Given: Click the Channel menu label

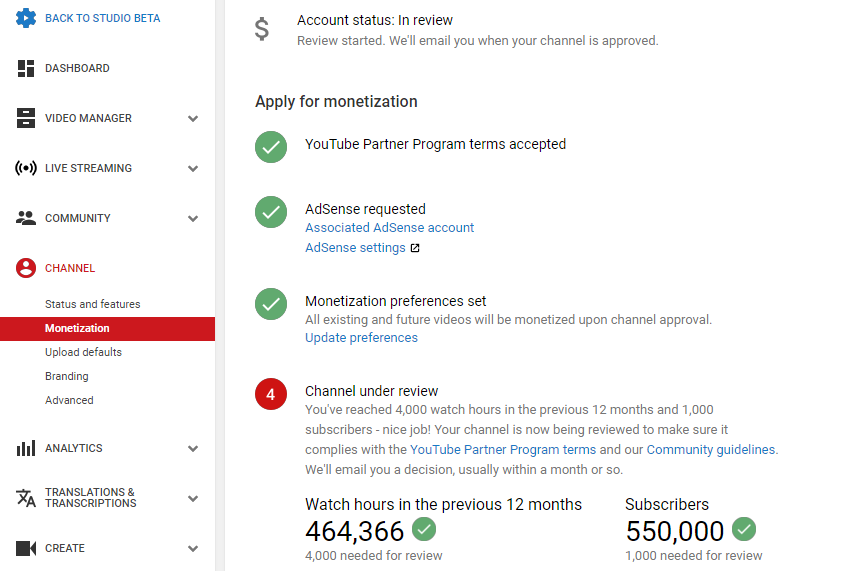Looking at the screenshot, I should tap(70, 268).
